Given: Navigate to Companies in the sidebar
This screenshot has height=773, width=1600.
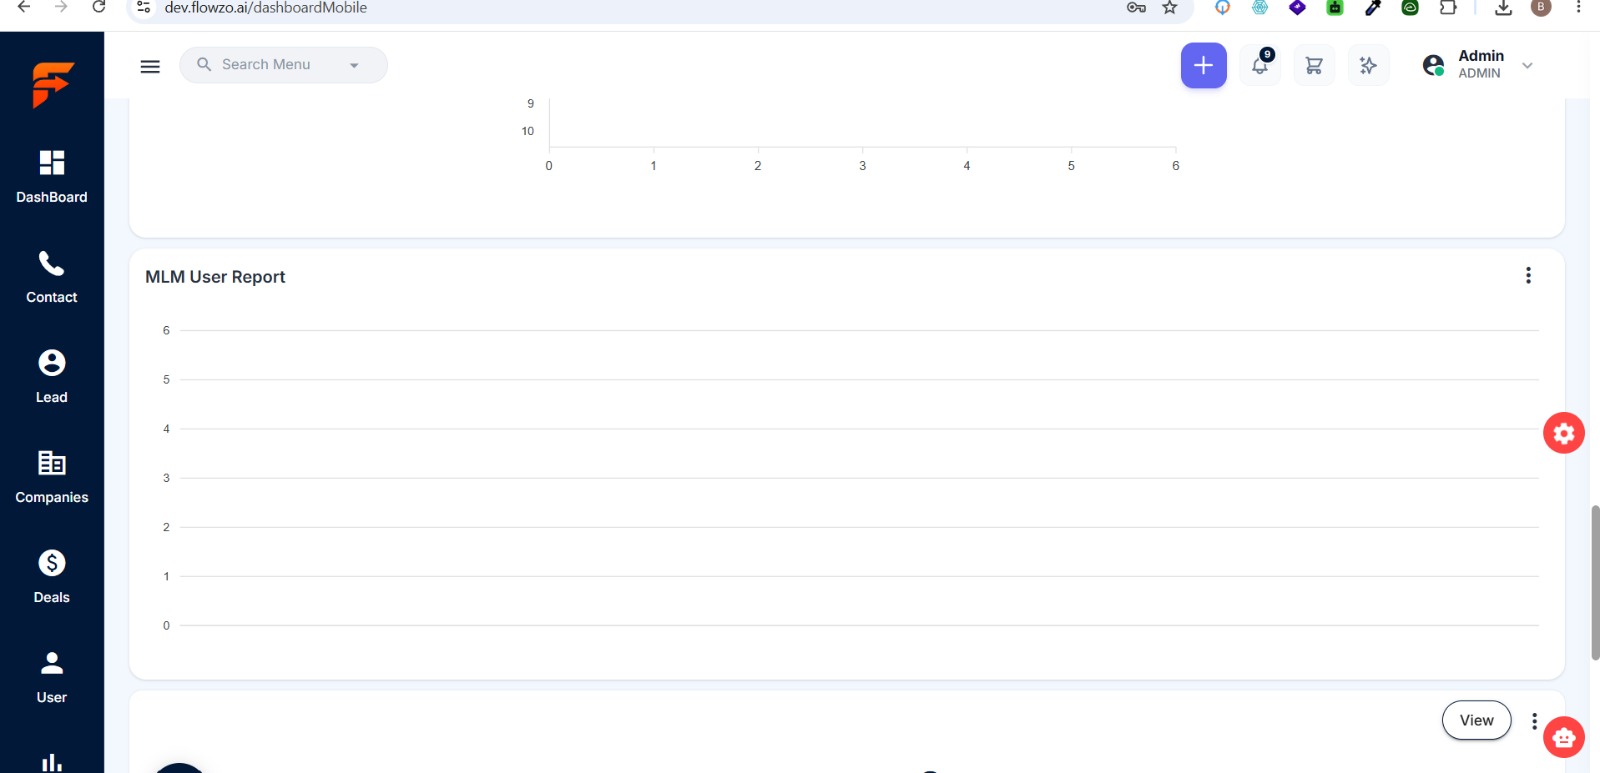Looking at the screenshot, I should [x=52, y=477].
